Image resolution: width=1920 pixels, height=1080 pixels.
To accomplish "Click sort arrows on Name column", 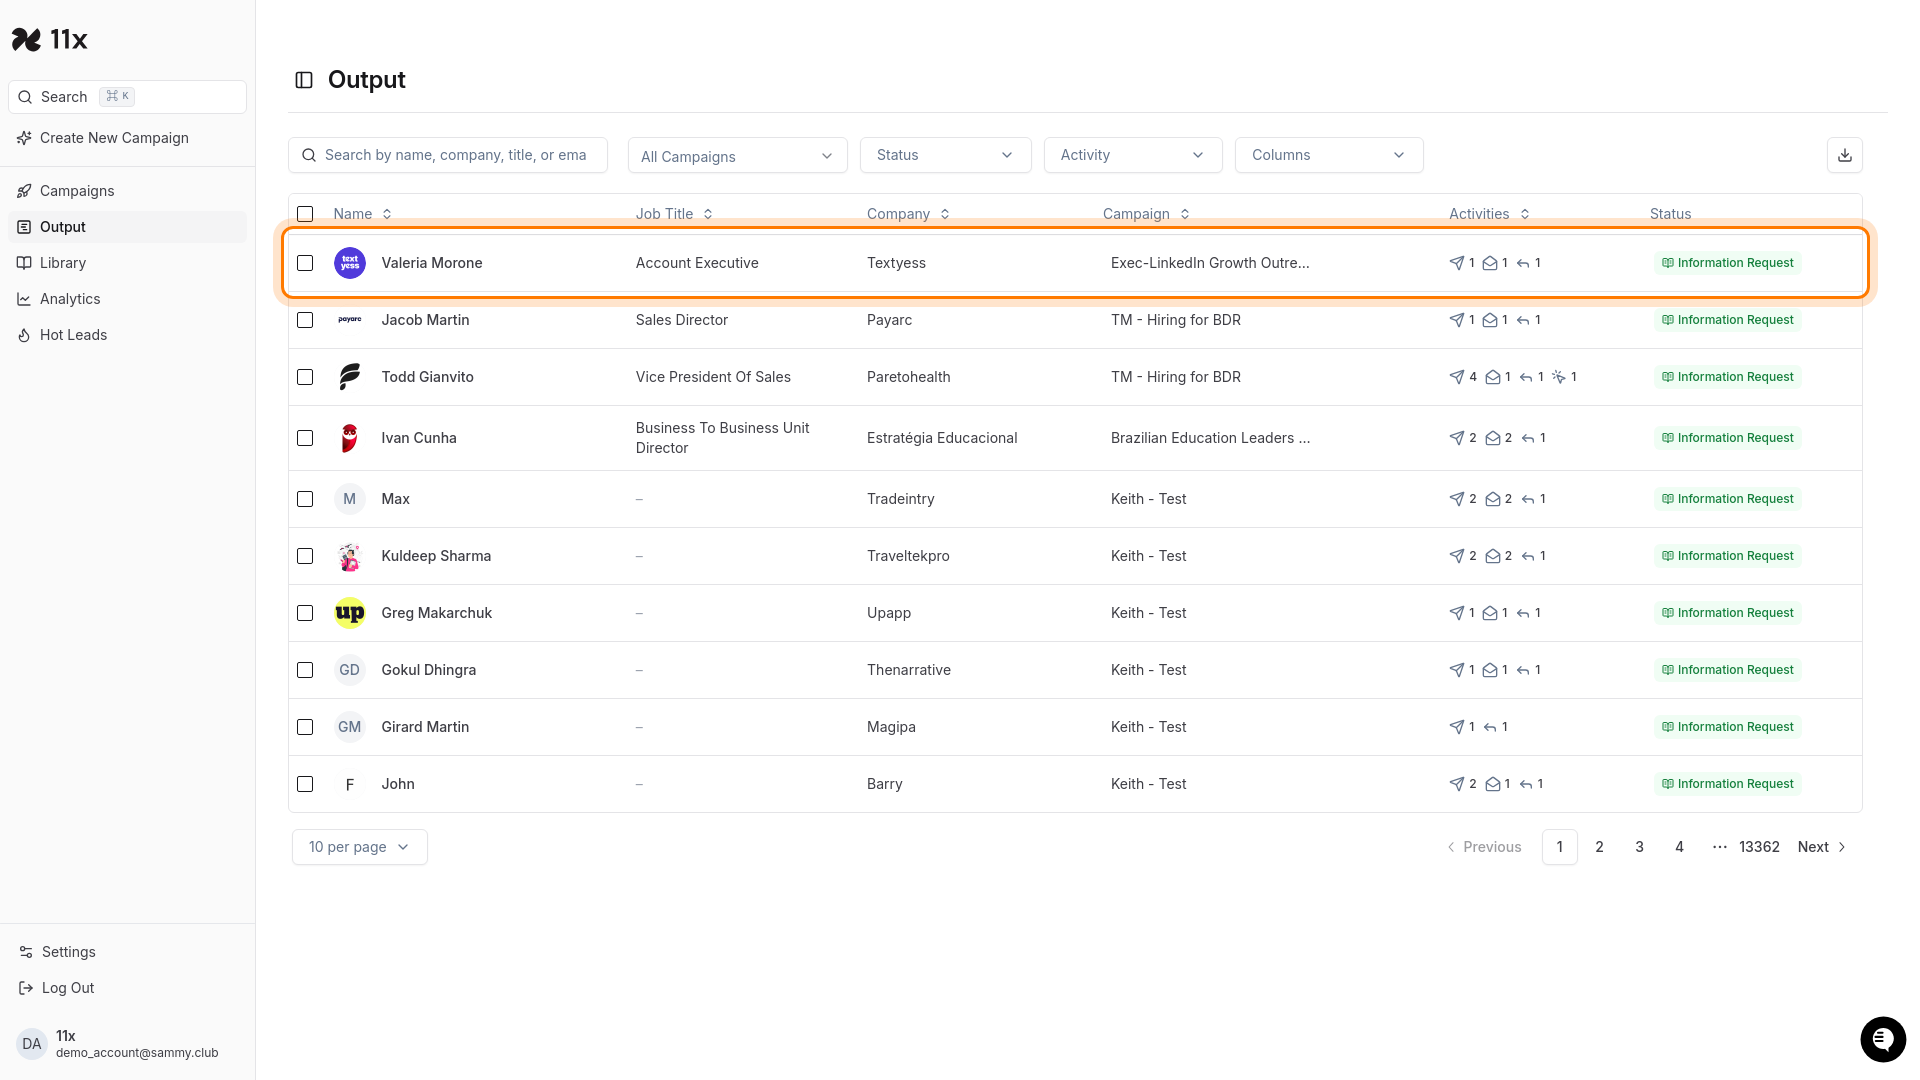I will 387,214.
